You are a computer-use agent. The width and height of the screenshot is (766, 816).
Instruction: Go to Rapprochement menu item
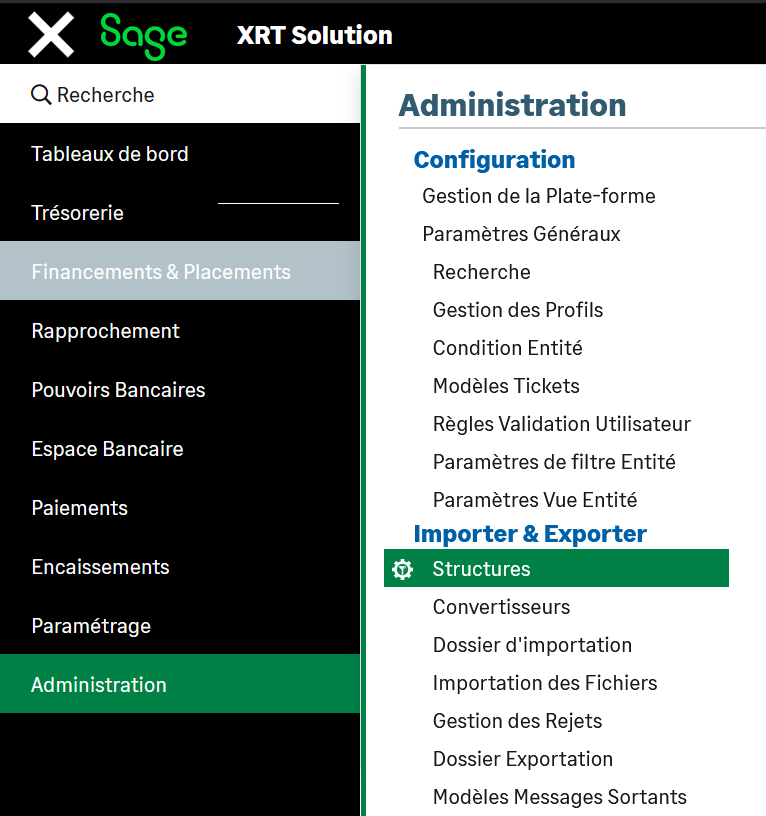tap(105, 331)
